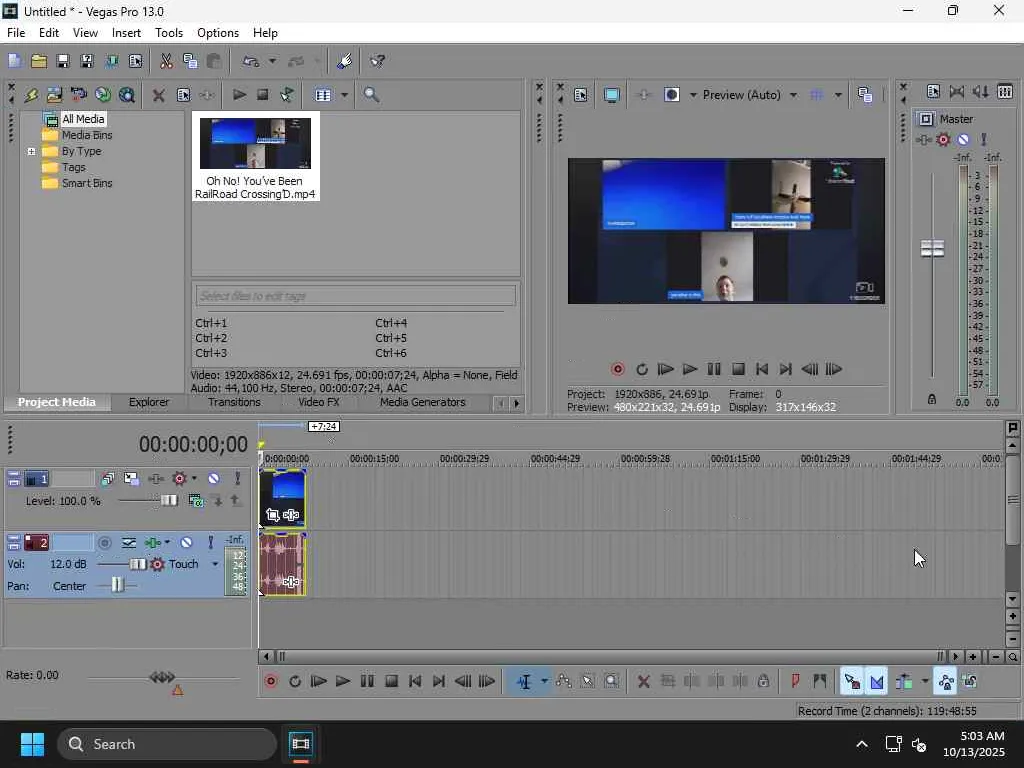Click the audio track Pan slider handle

coord(117,584)
